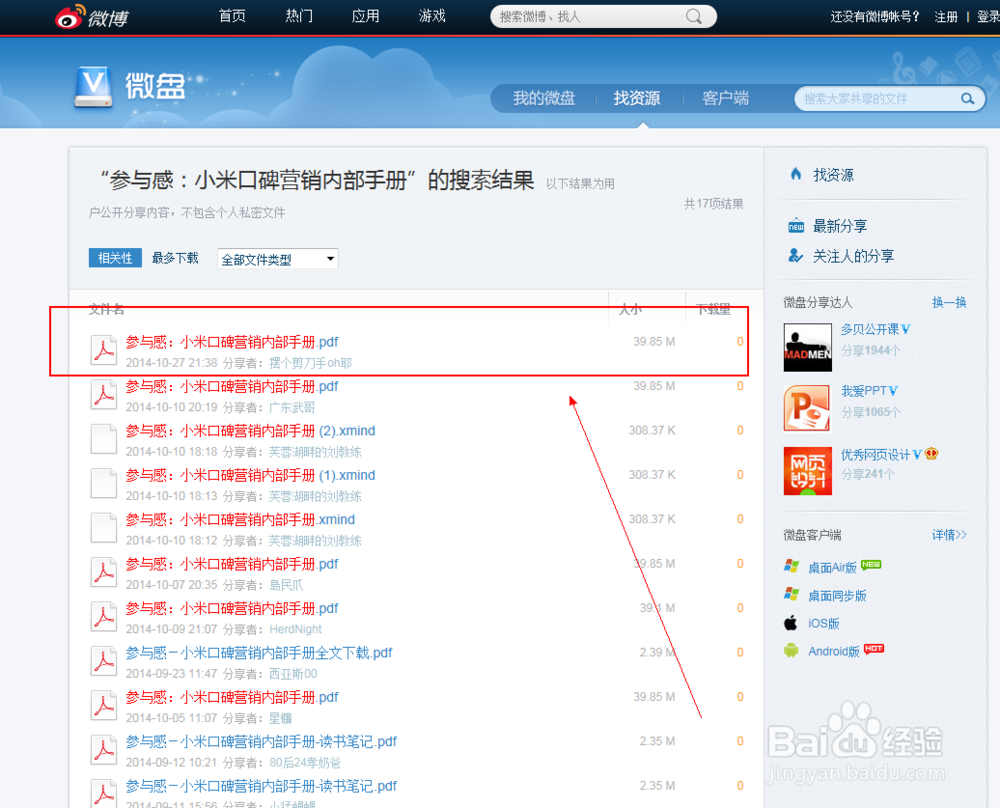Click the 找资源 flame icon in the sidebar
This screenshot has width=1000, height=808.
[x=797, y=174]
